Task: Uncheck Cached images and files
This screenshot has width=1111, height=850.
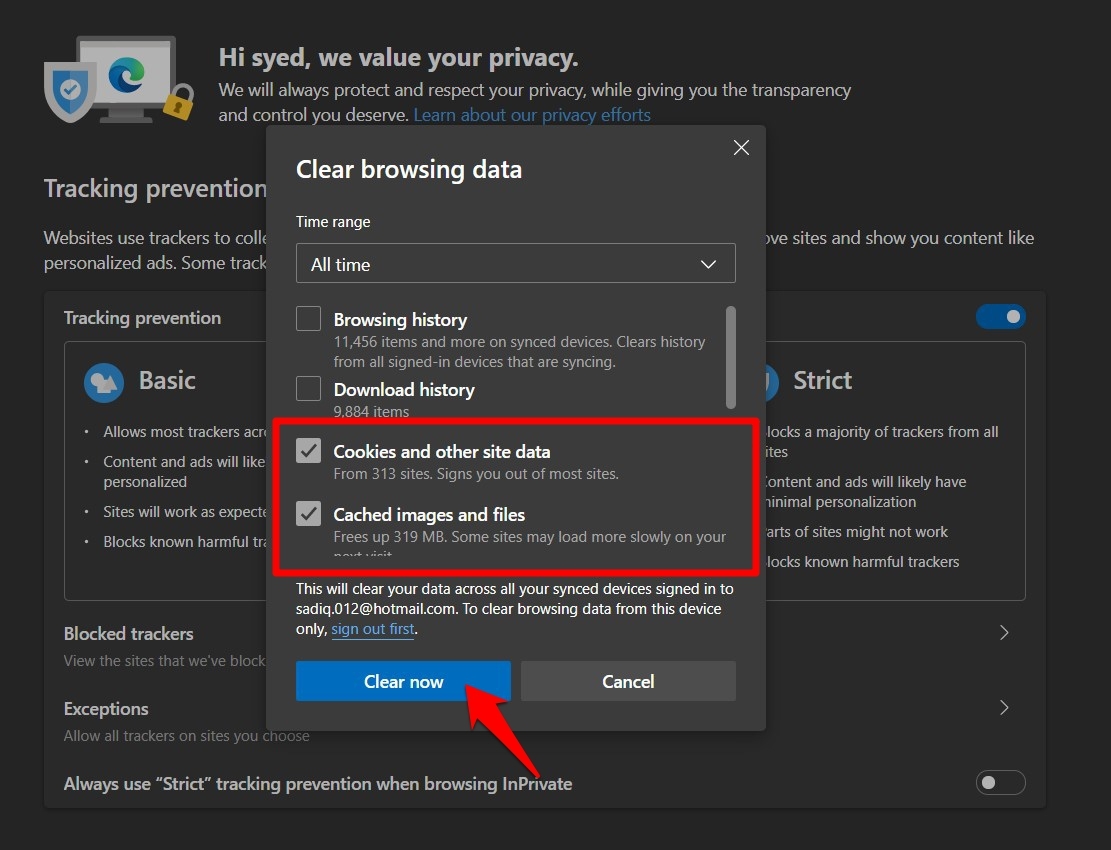Action: [x=309, y=514]
